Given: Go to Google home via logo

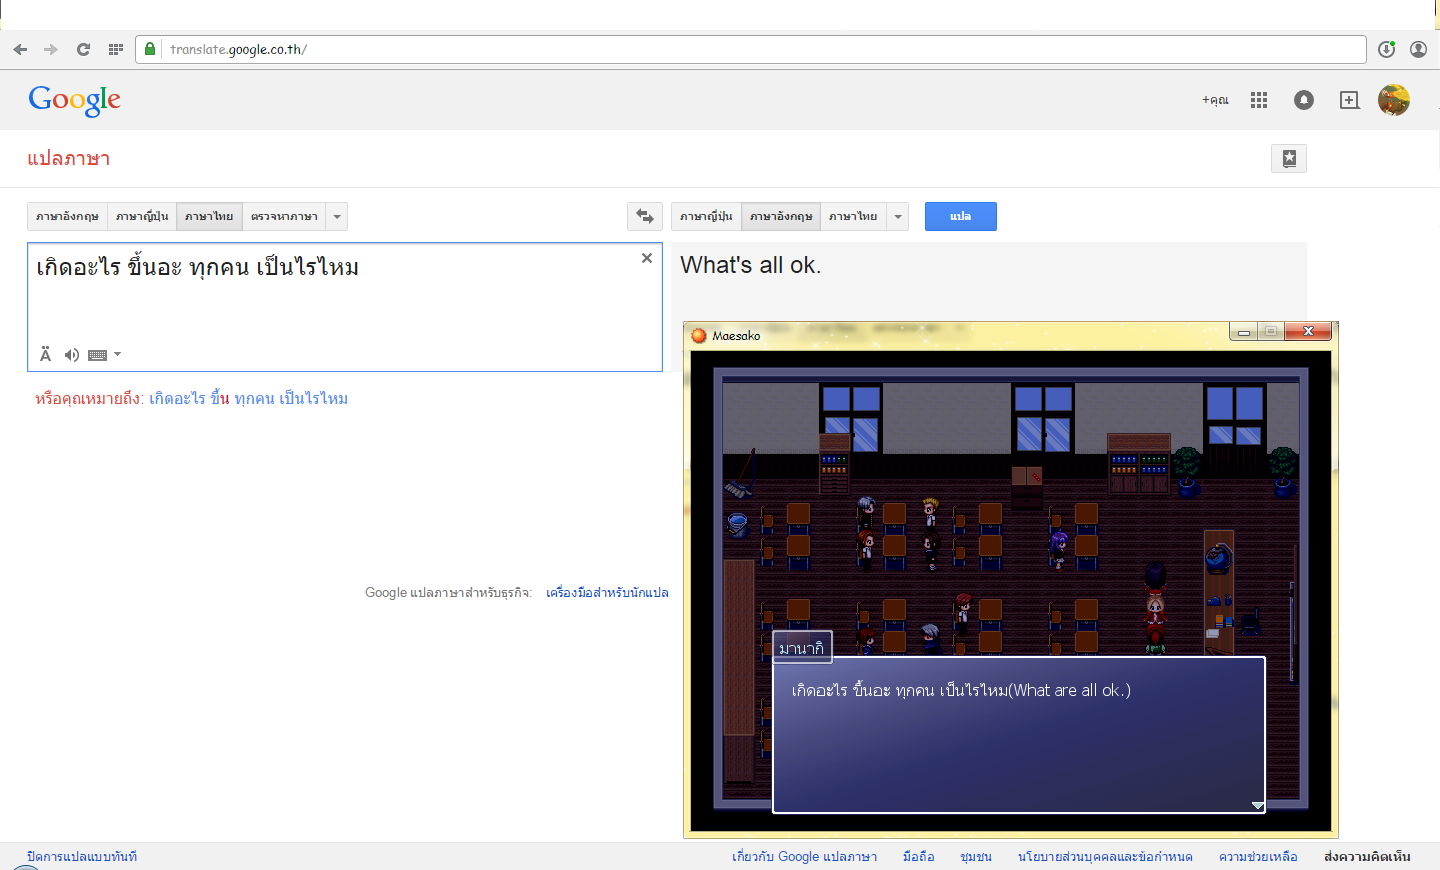Looking at the screenshot, I should click(75, 100).
